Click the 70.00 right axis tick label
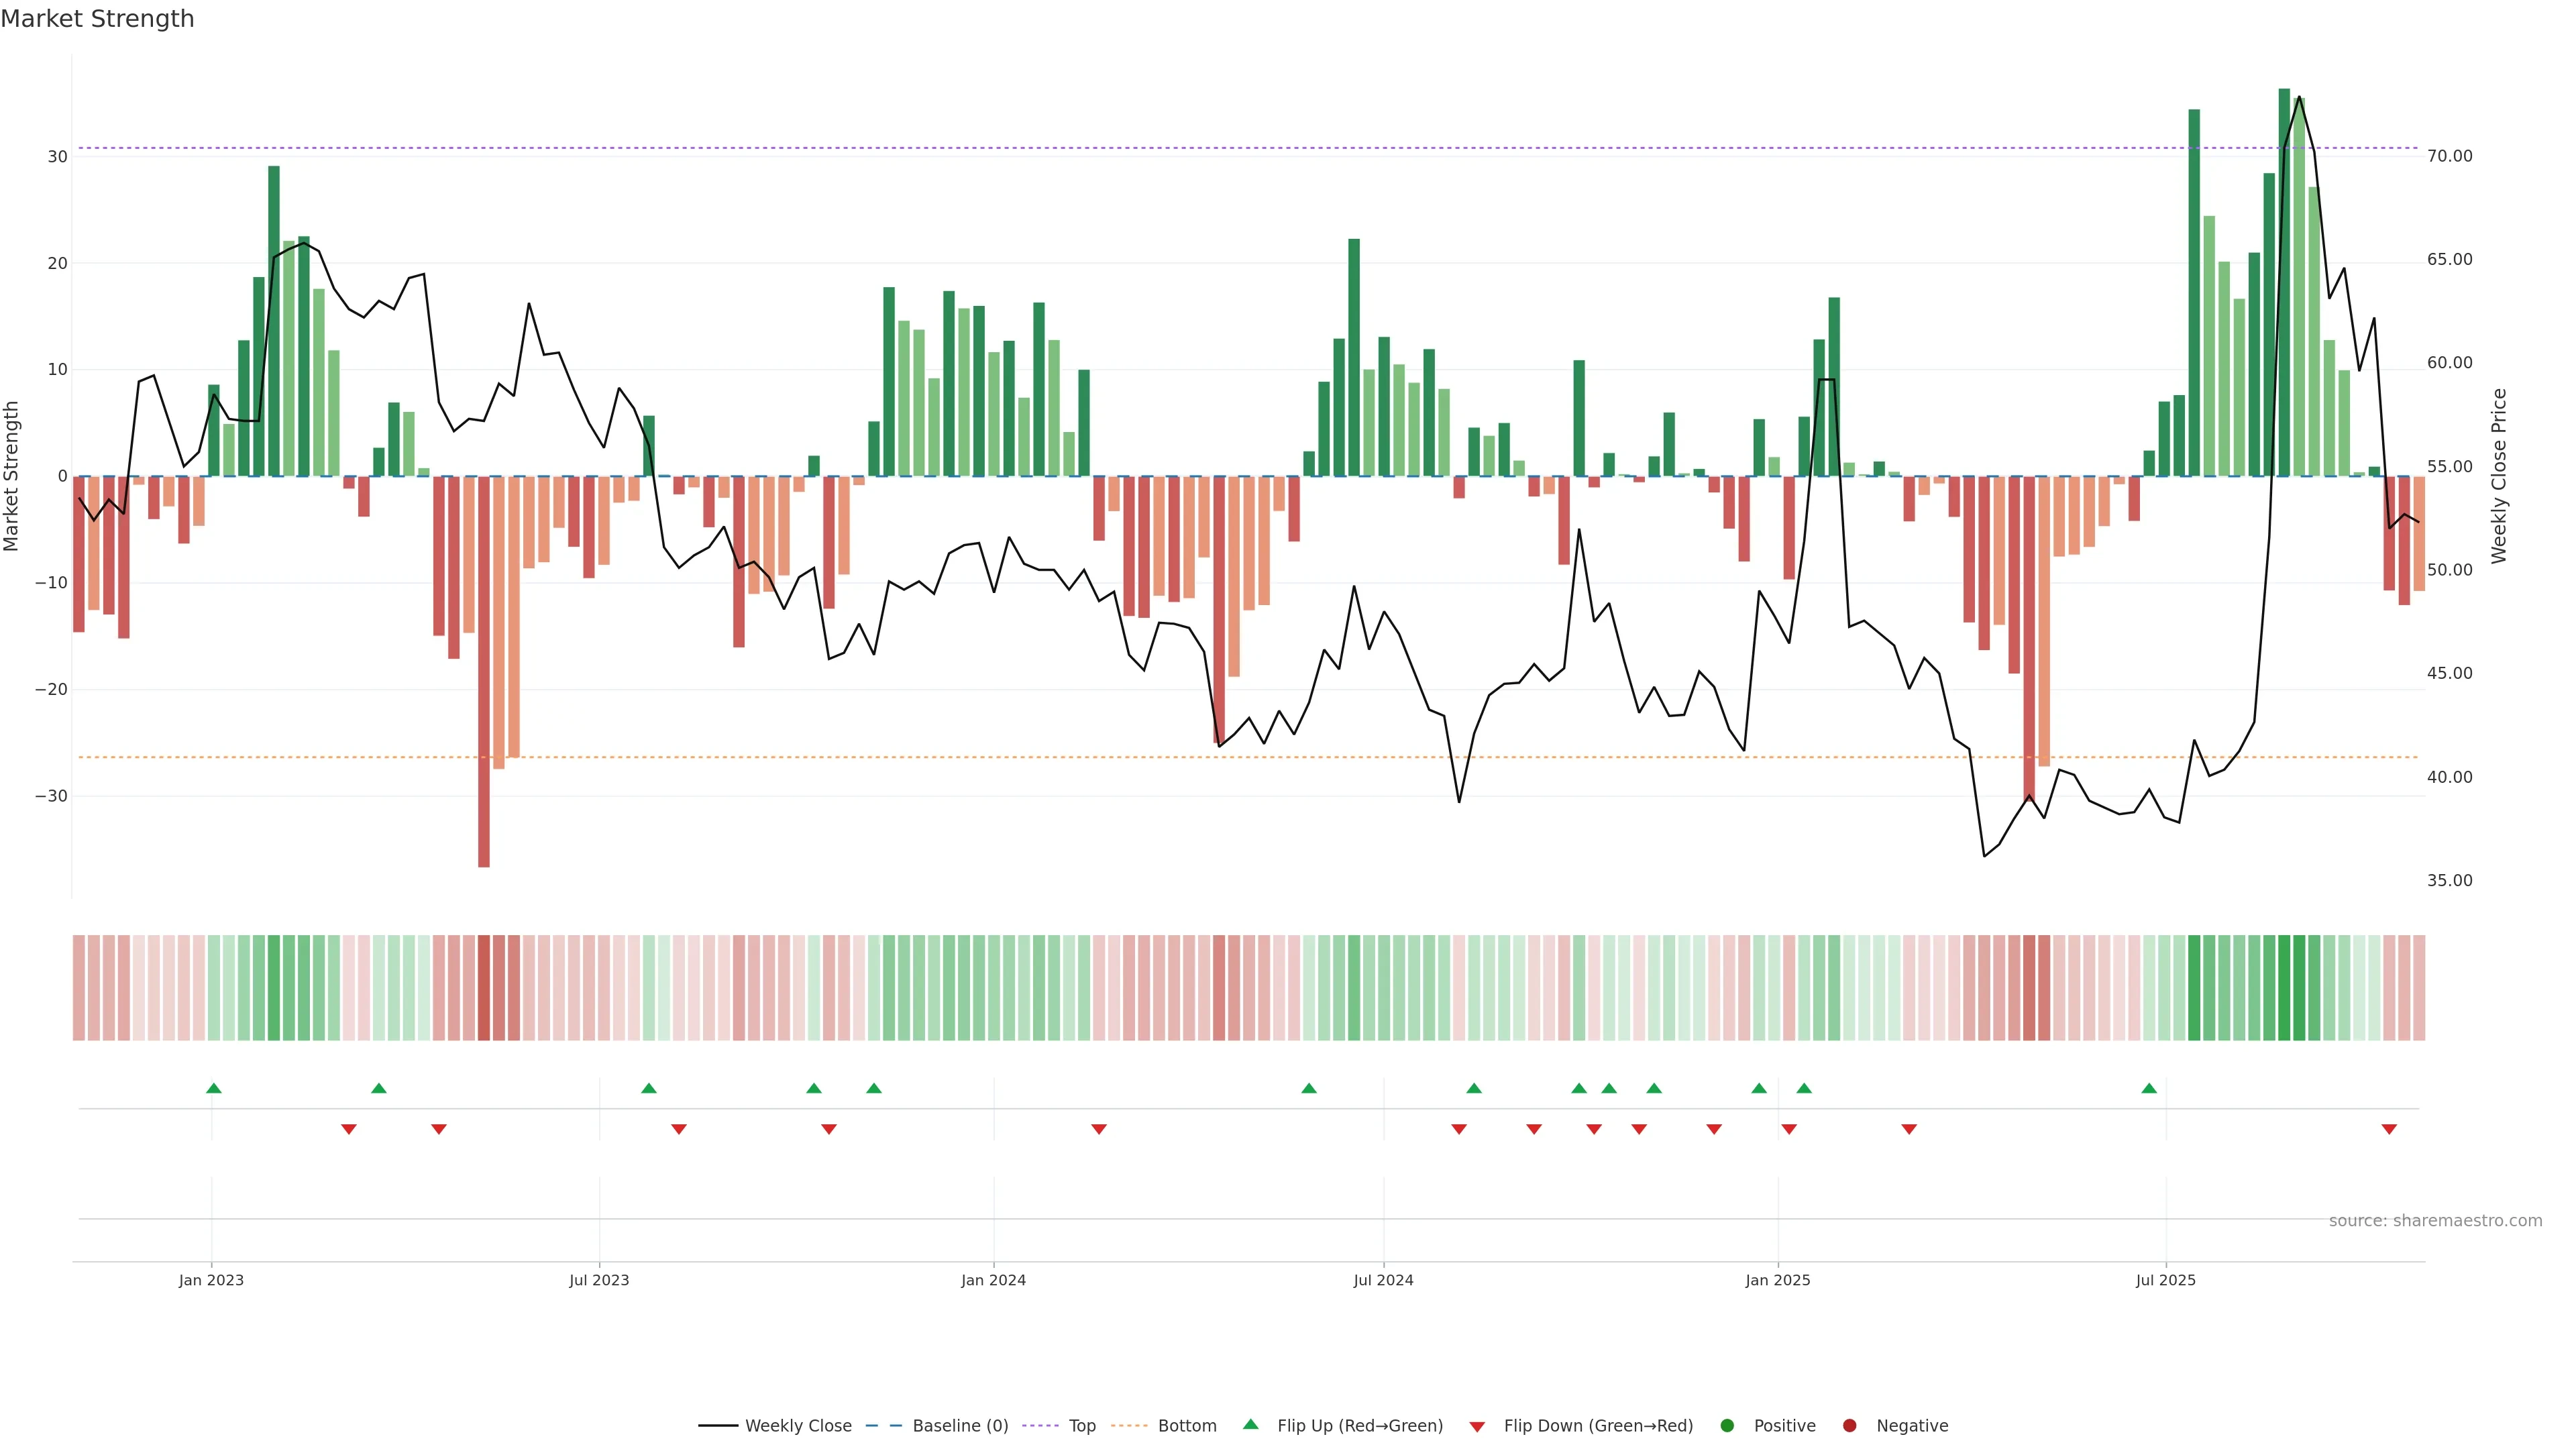This screenshot has height=1449, width=2576. point(2449,156)
